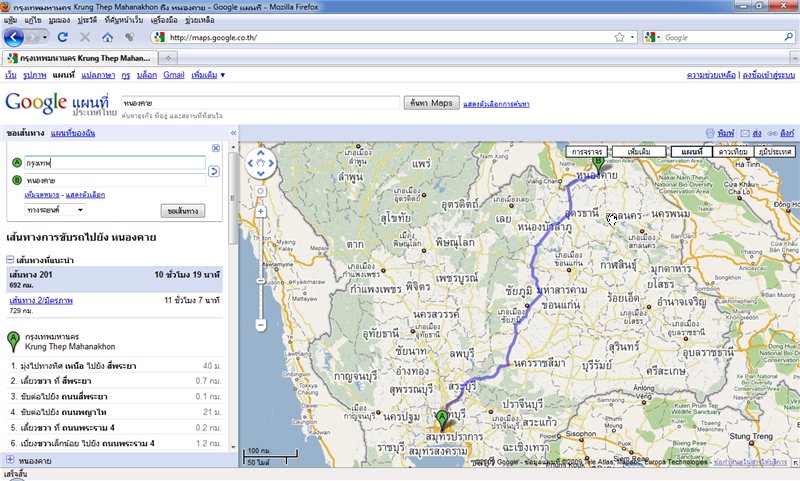Pan the map left with the left arrow
The image size is (800, 481).
point(250,163)
